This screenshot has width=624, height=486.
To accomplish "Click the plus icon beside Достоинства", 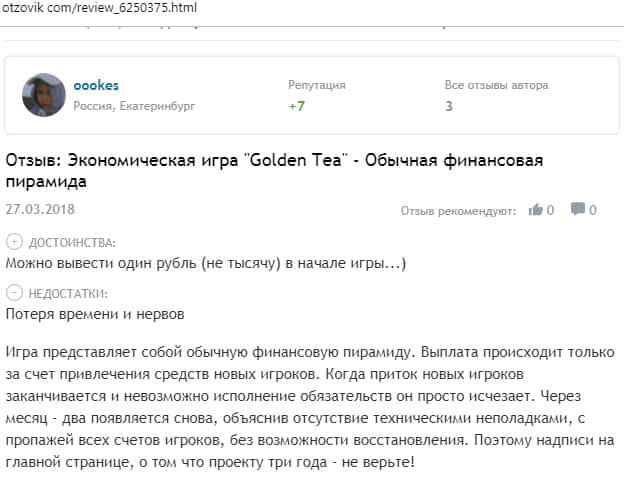I will tap(14, 242).
